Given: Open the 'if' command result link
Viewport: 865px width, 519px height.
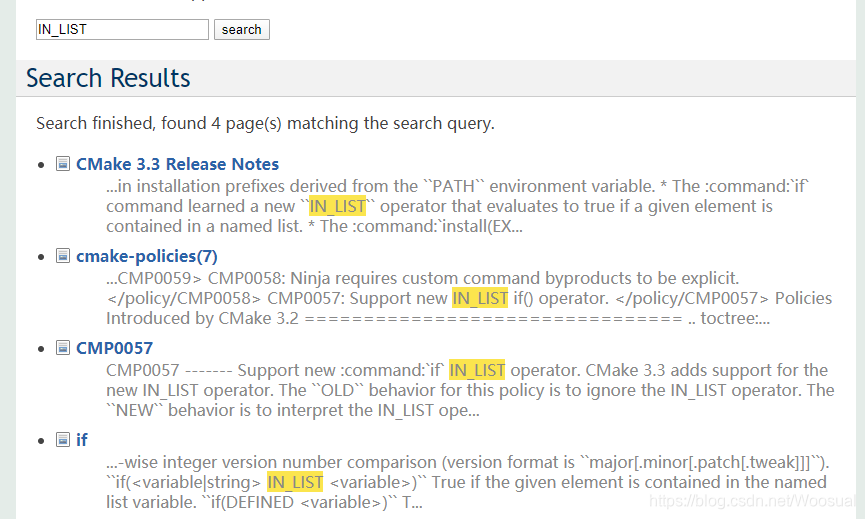Looking at the screenshot, I should pos(82,440).
